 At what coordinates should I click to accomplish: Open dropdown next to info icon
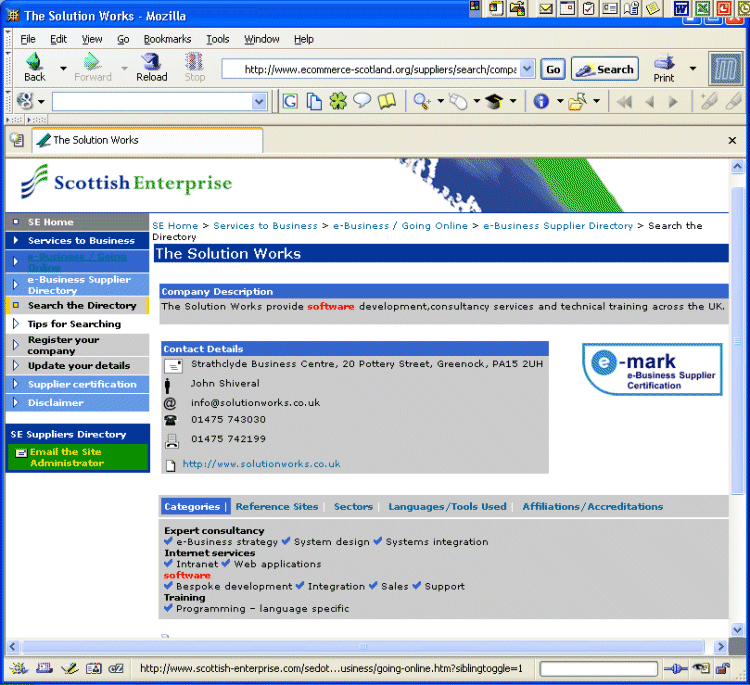pos(560,101)
